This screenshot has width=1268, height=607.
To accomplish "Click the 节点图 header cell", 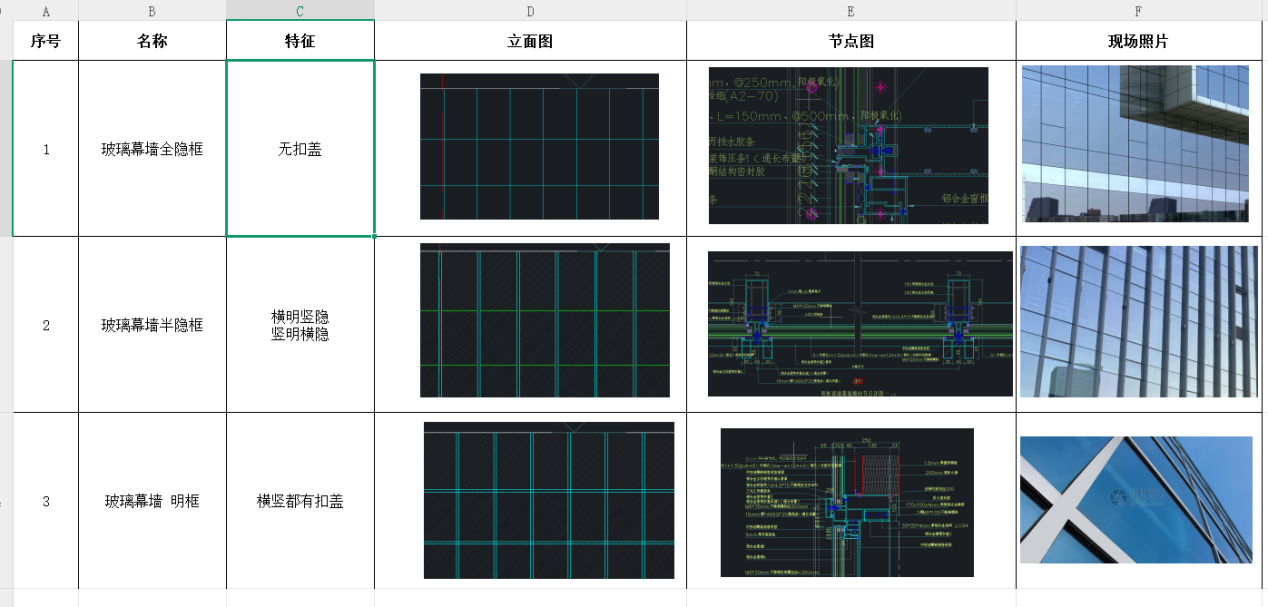I will (x=850, y=41).
